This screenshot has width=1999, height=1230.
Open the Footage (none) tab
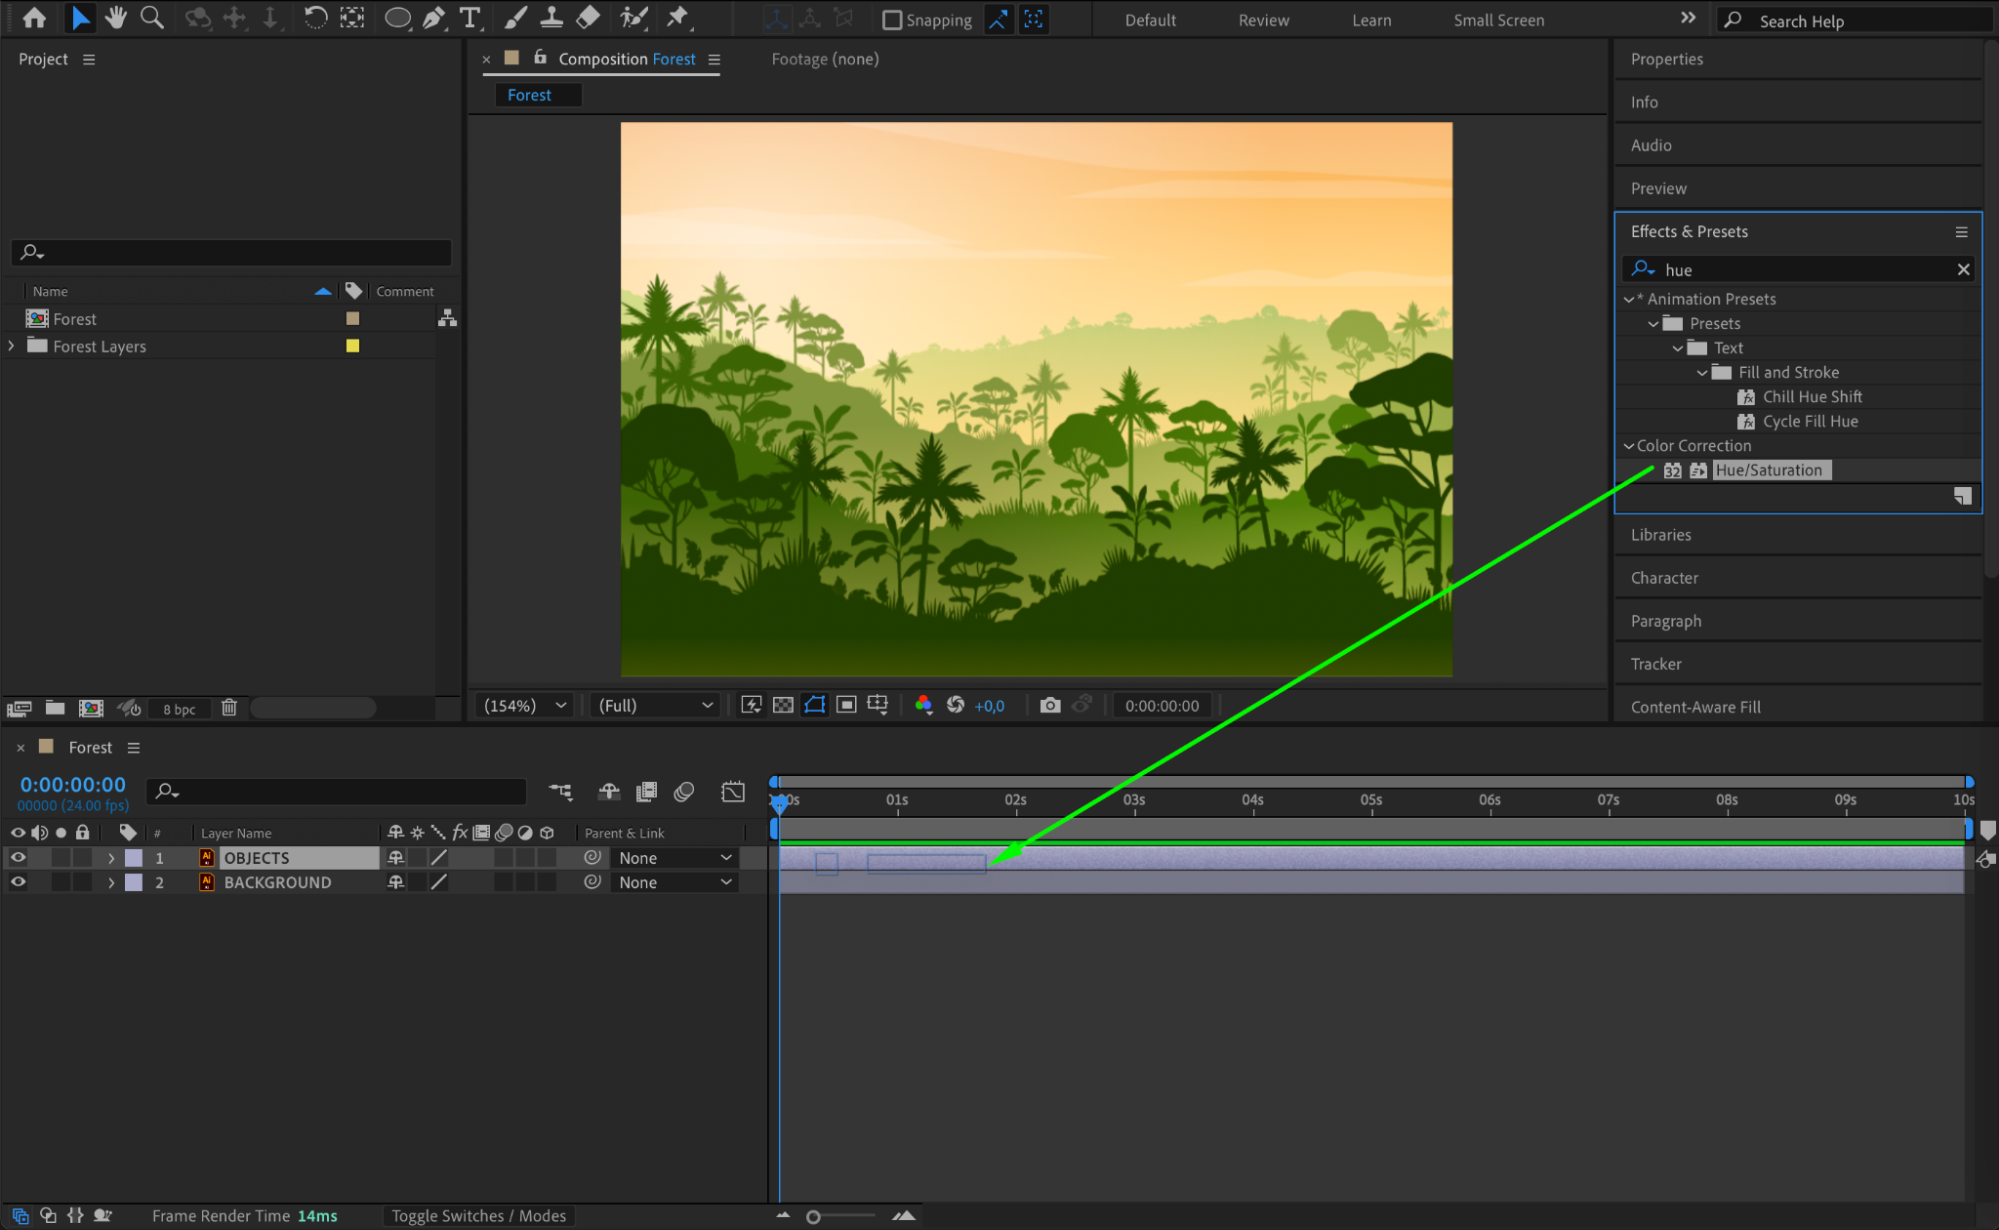[825, 59]
